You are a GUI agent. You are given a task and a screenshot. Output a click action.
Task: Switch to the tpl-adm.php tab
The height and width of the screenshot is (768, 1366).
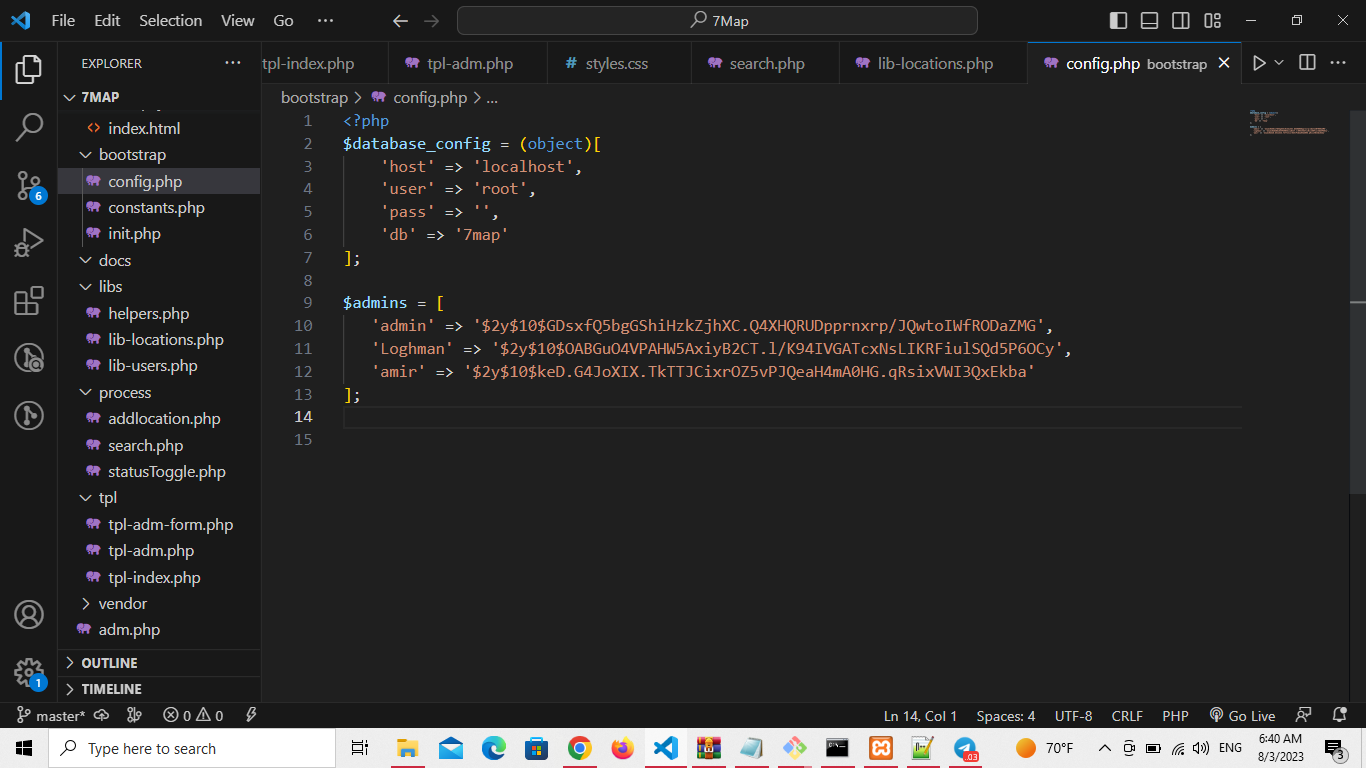click(x=468, y=63)
